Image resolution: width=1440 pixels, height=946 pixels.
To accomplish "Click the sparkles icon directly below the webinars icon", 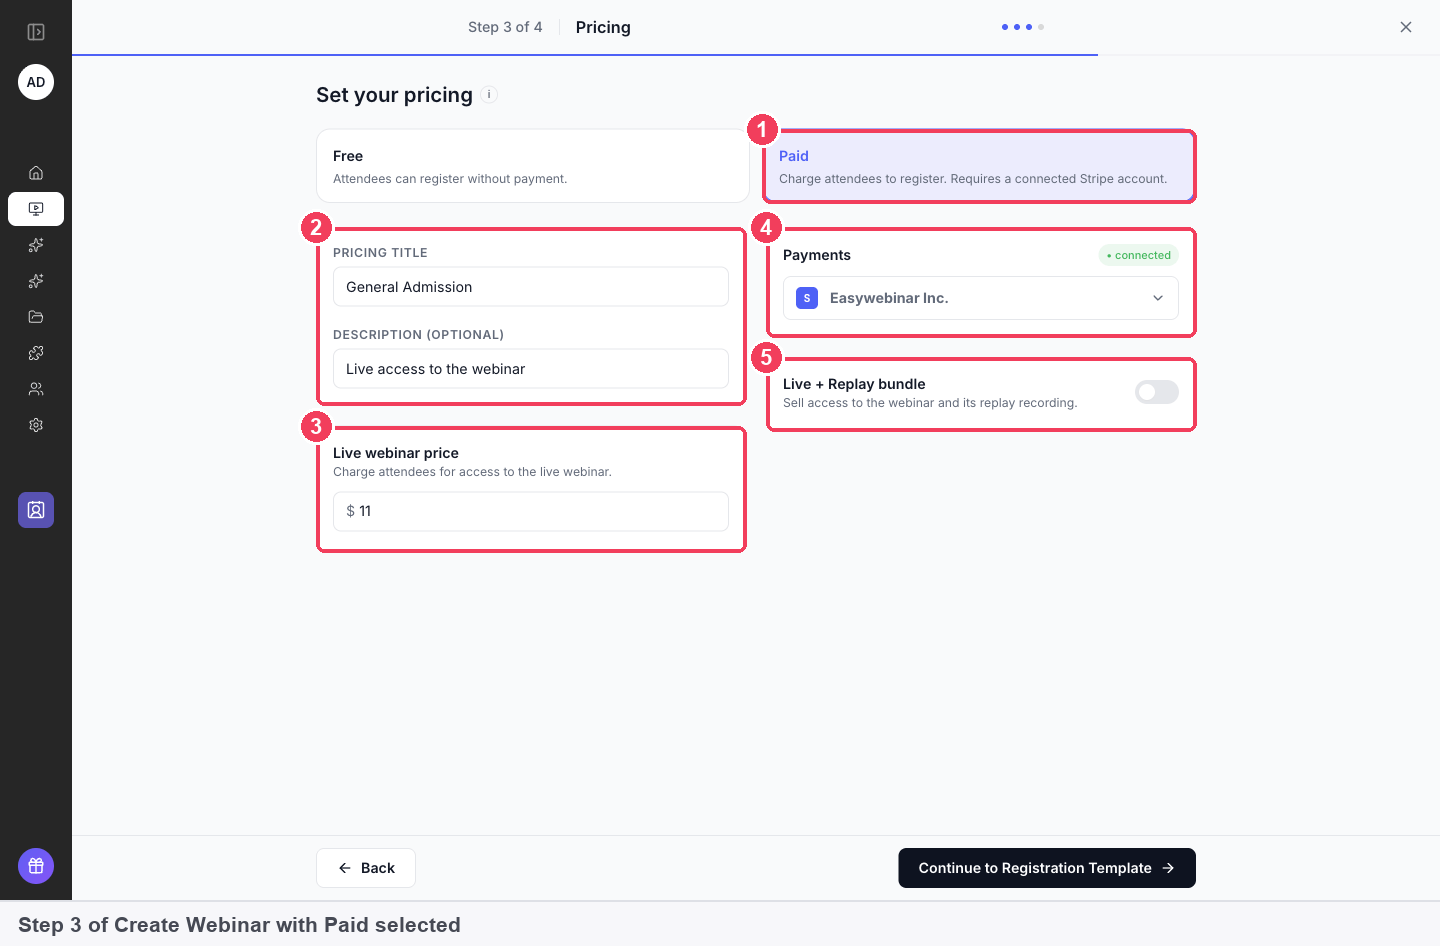I will click(36, 245).
